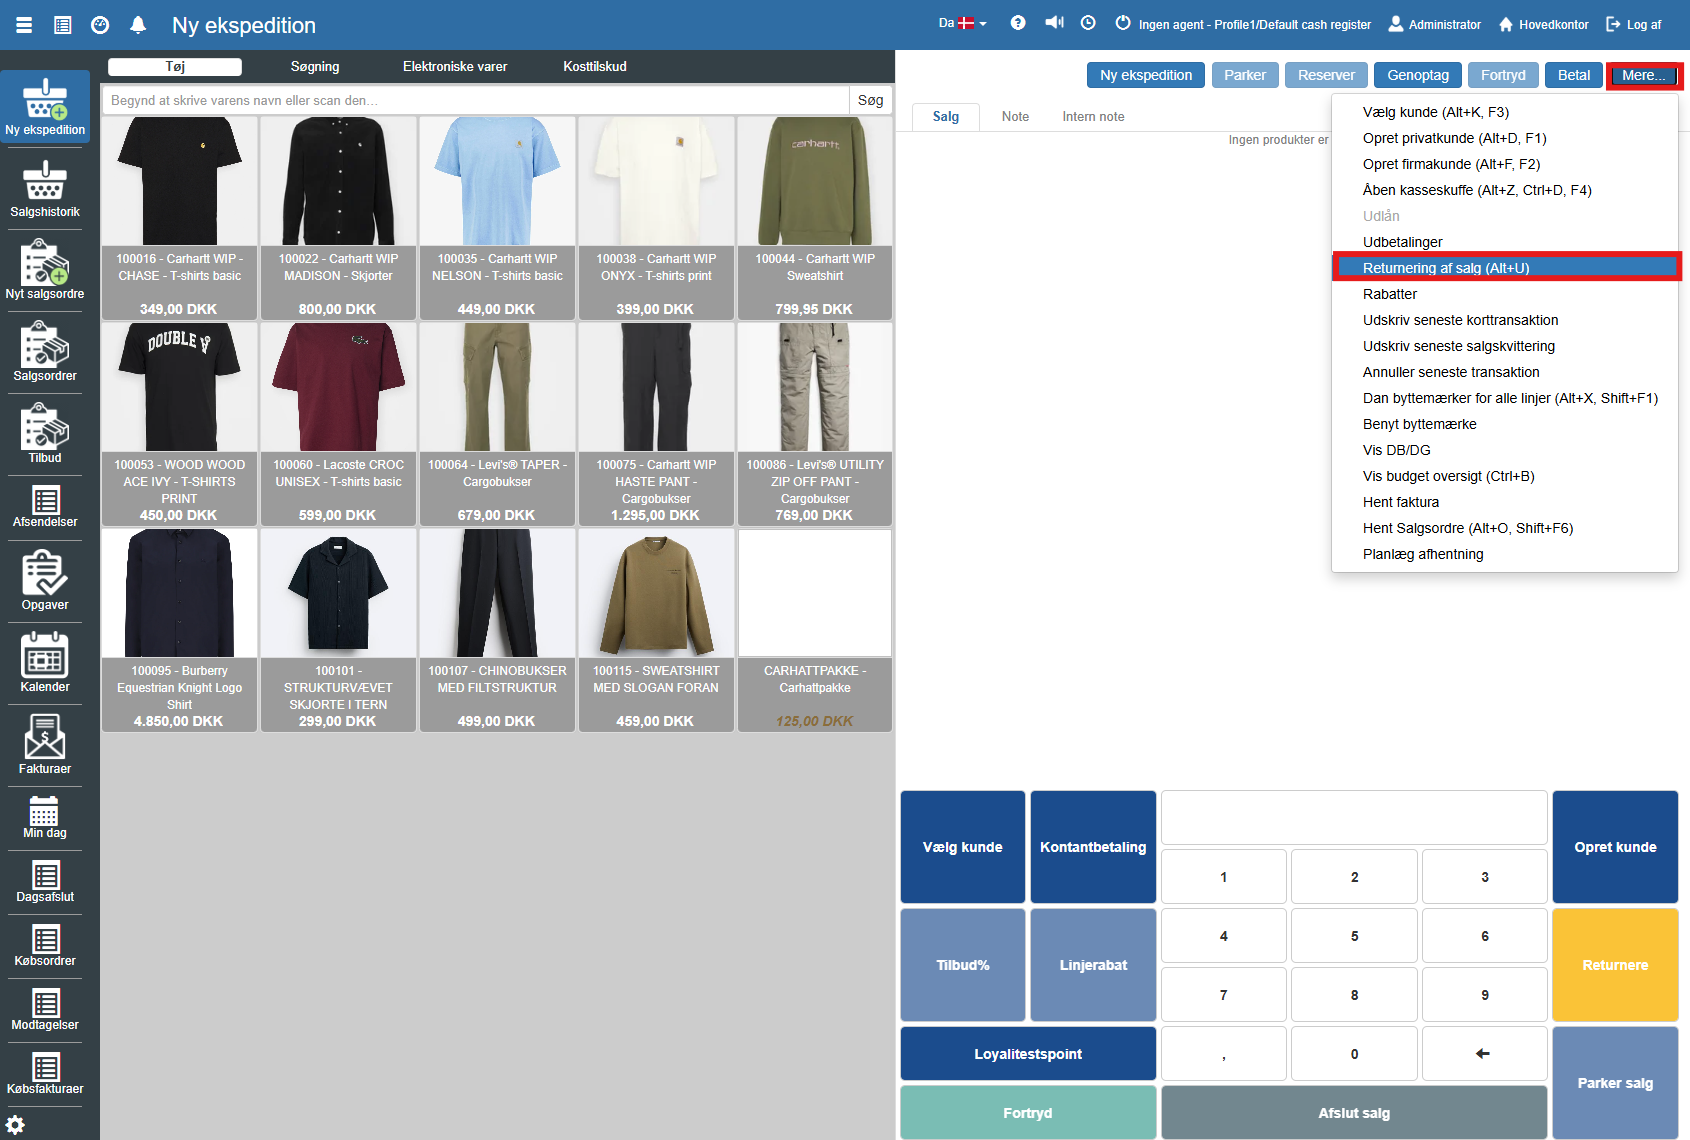This screenshot has height=1140, width=1690.
Task: Open Købsordrer in sidebar
Action: click(45, 946)
